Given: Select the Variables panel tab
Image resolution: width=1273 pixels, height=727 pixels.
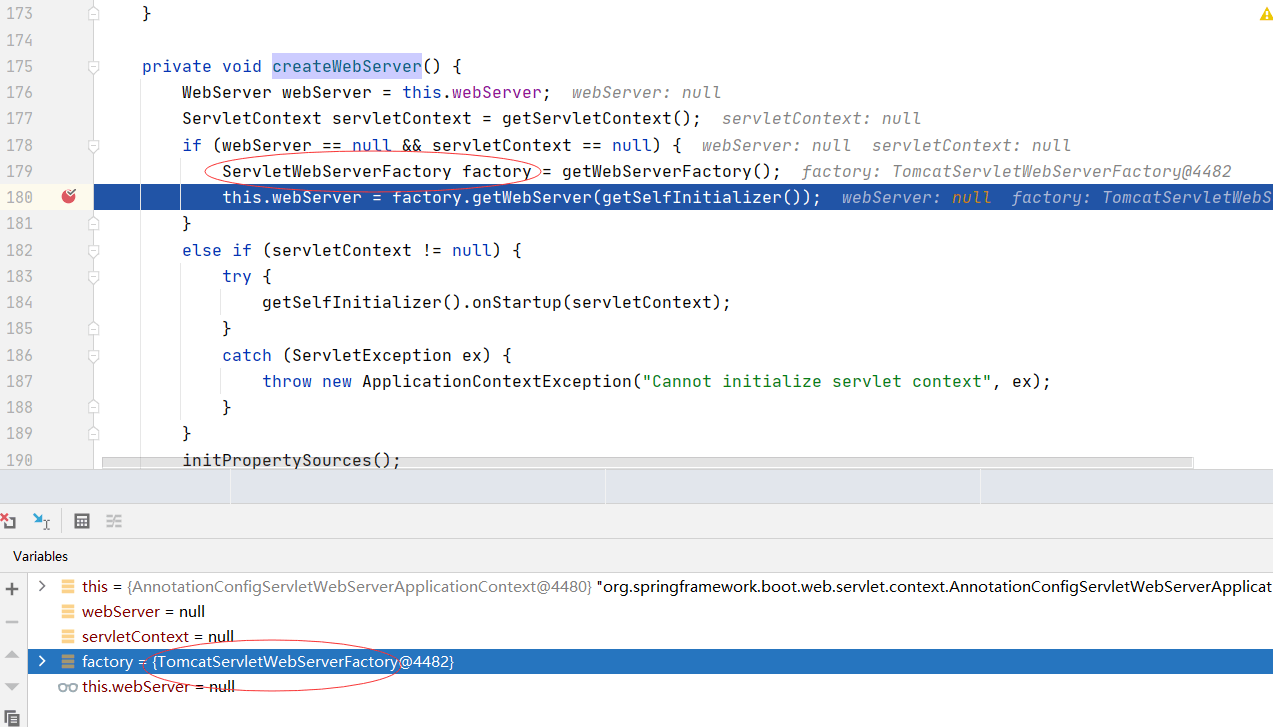Looking at the screenshot, I should tap(41, 556).
